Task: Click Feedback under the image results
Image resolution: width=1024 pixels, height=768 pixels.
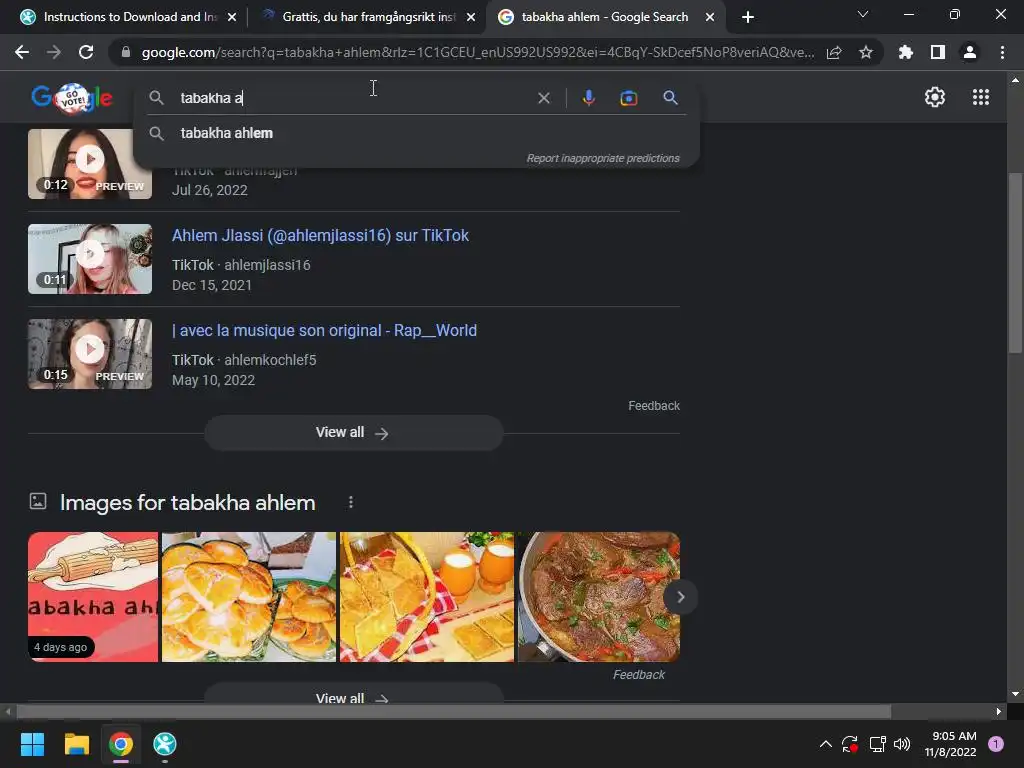Action: tap(639, 675)
